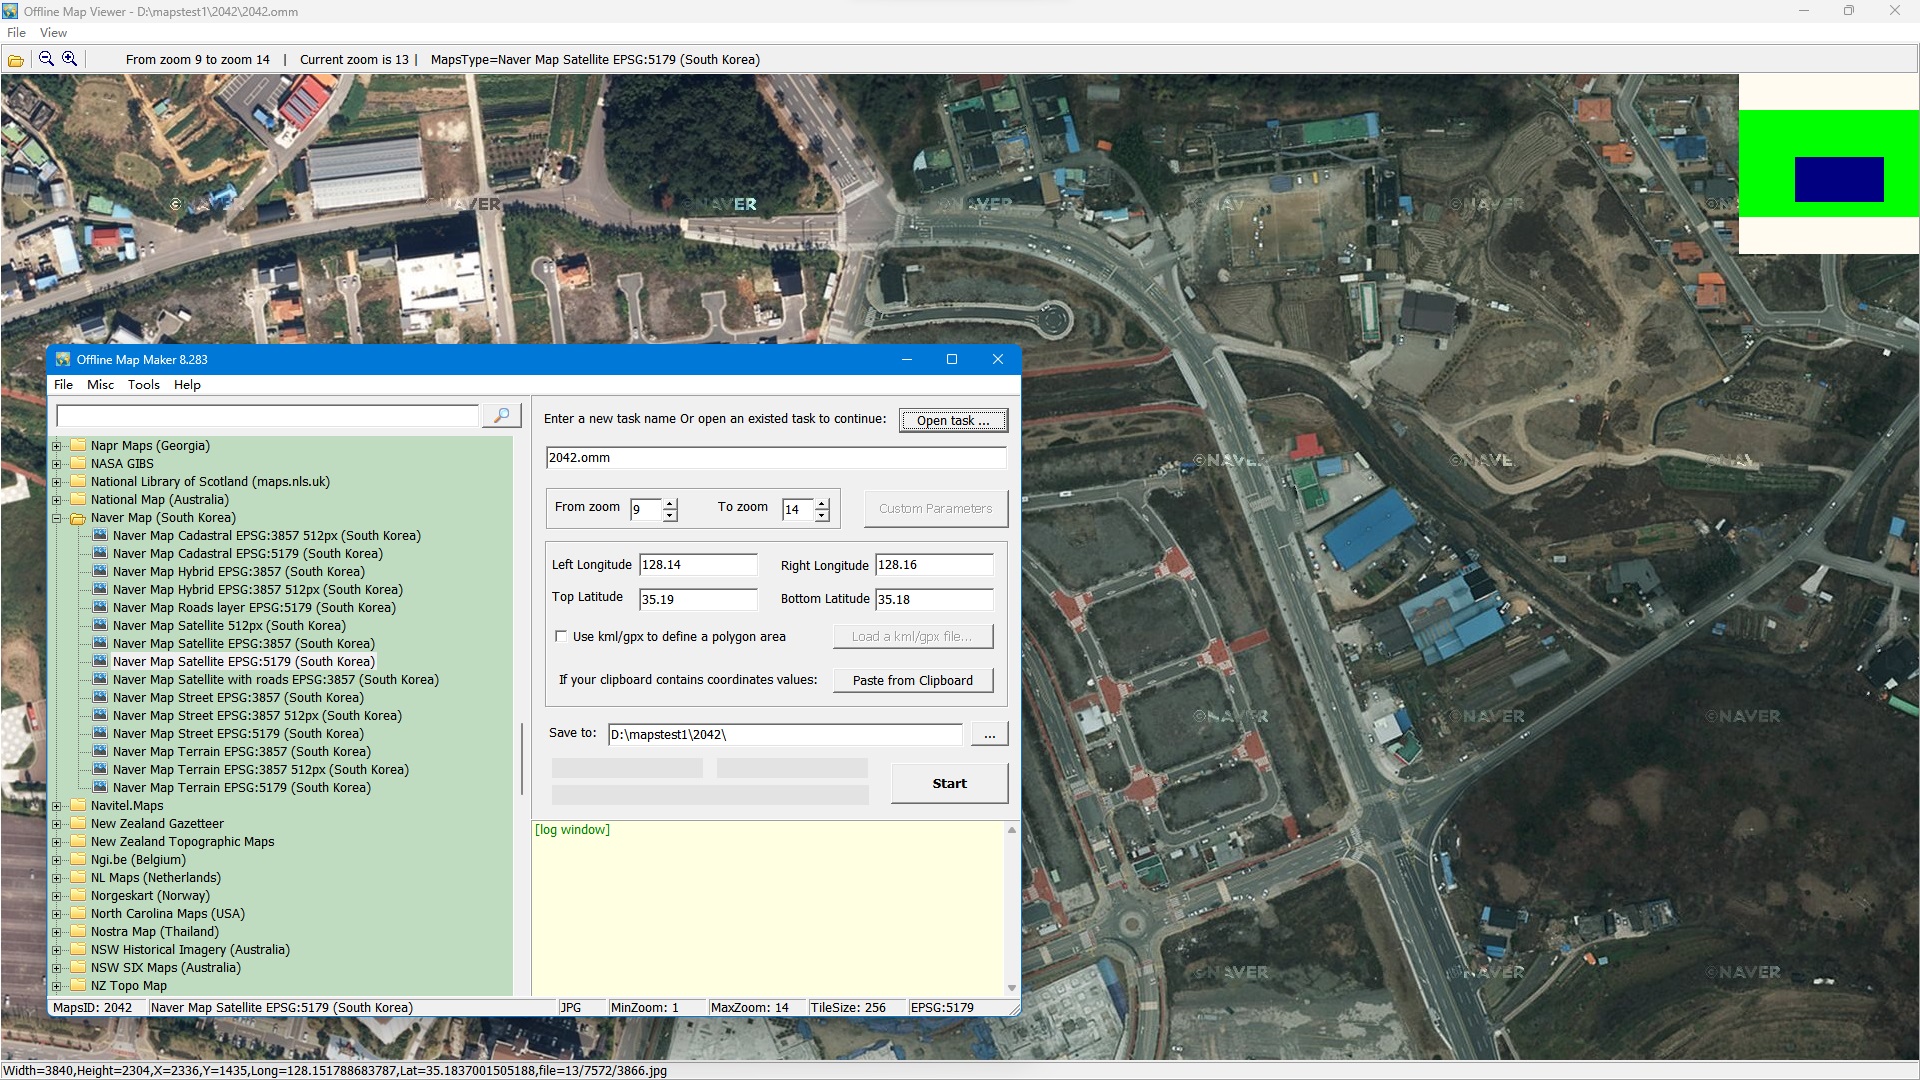Expand New Zealand Gazetteer node
Screen dimensions: 1920x1080
click(x=57, y=824)
